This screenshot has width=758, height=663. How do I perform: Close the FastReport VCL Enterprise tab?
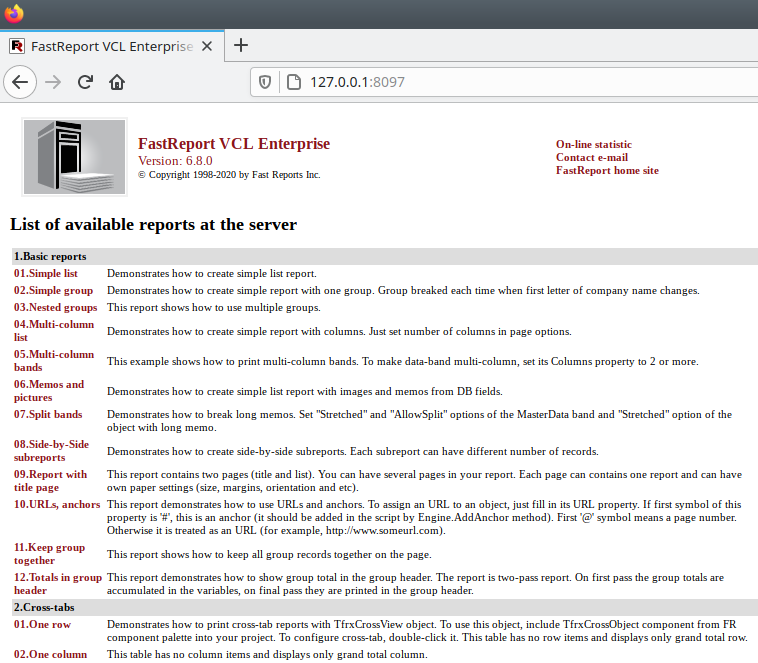(x=207, y=46)
